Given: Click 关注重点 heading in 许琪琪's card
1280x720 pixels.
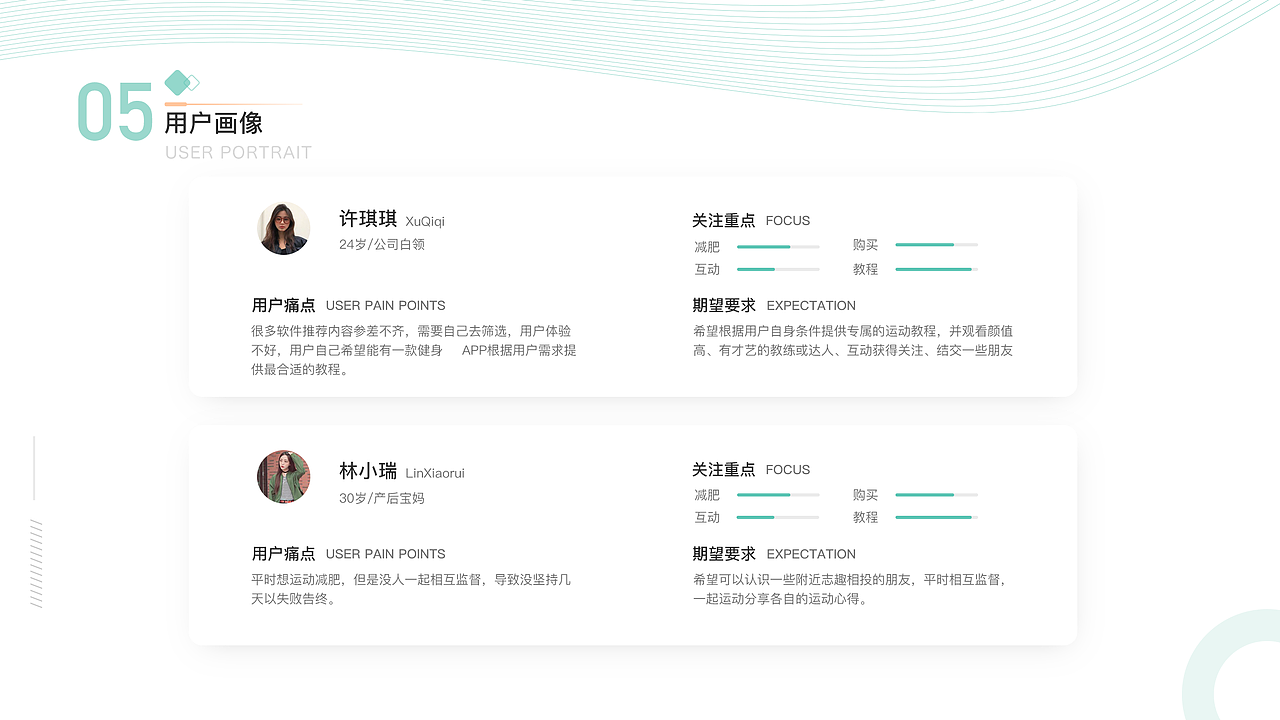Looking at the screenshot, I should pyautogui.click(x=724, y=221).
